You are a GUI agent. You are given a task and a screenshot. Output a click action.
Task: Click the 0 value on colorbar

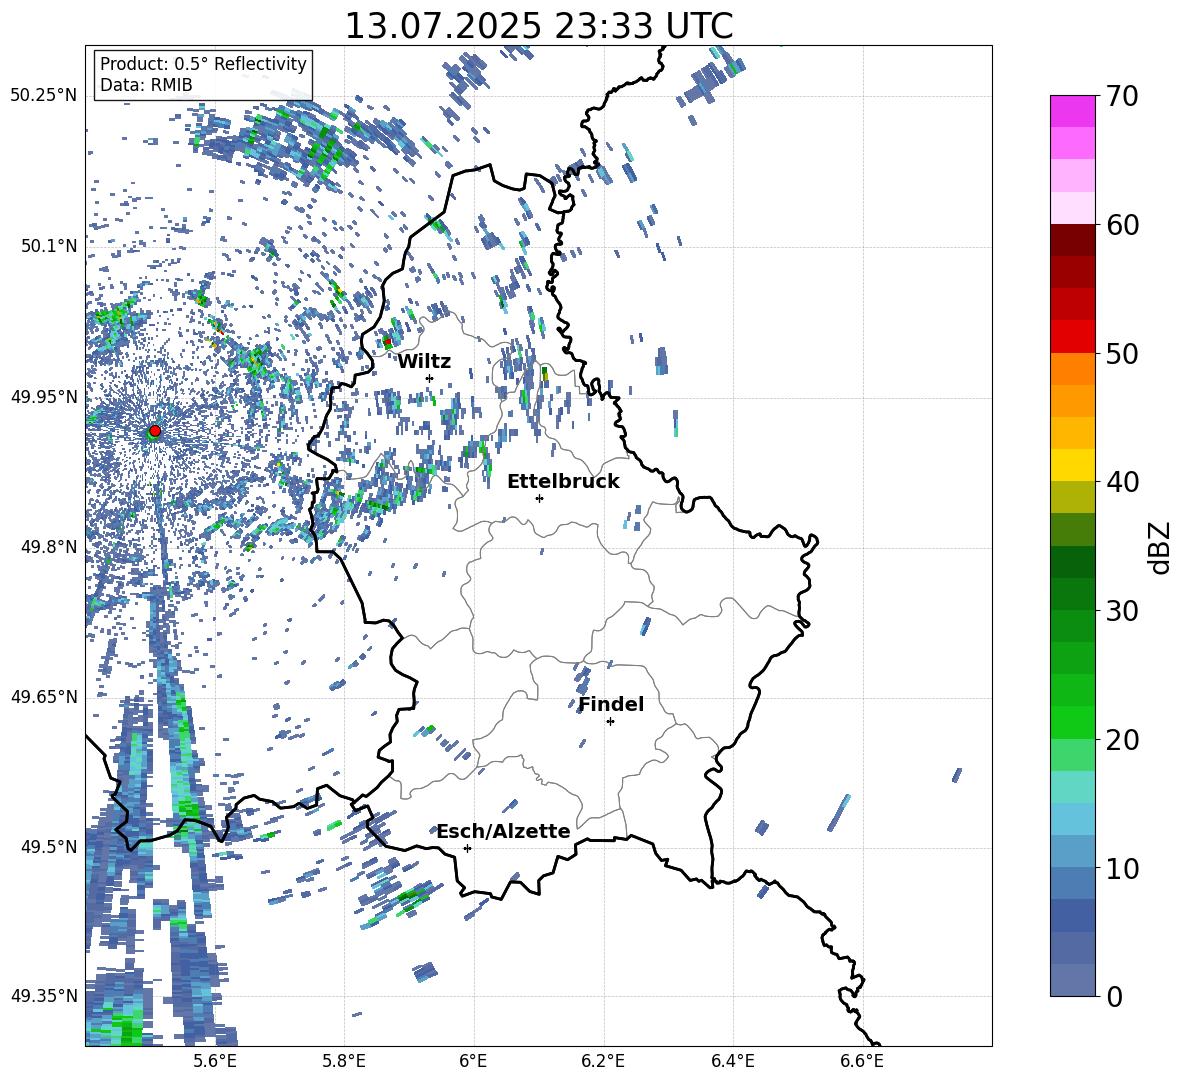(x=1114, y=996)
